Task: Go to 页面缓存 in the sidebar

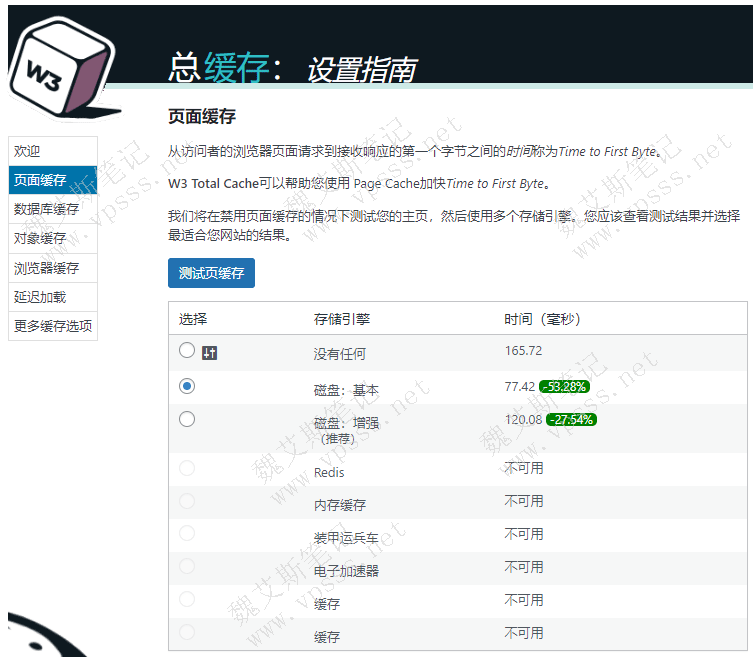Action: 53,180
